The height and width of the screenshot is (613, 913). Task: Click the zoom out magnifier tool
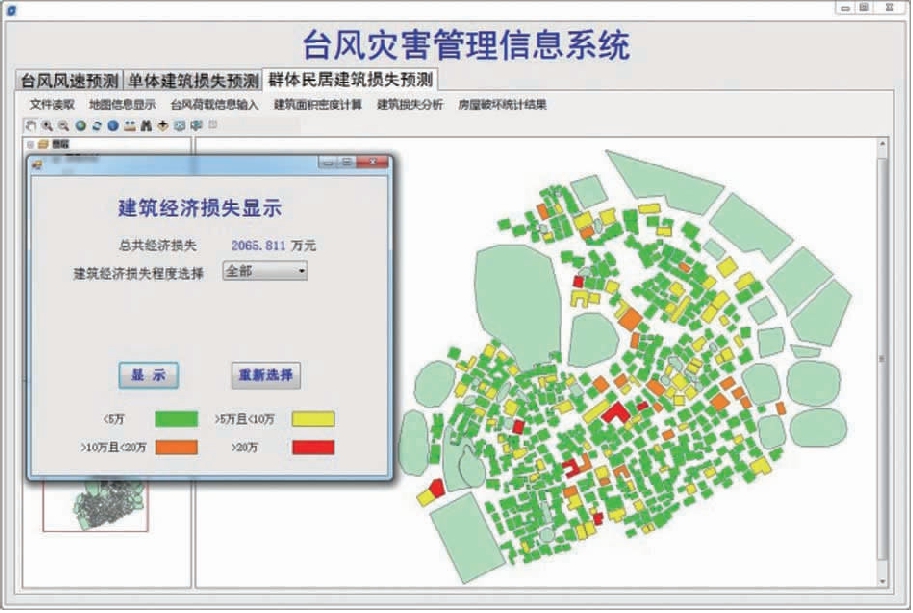[62, 126]
